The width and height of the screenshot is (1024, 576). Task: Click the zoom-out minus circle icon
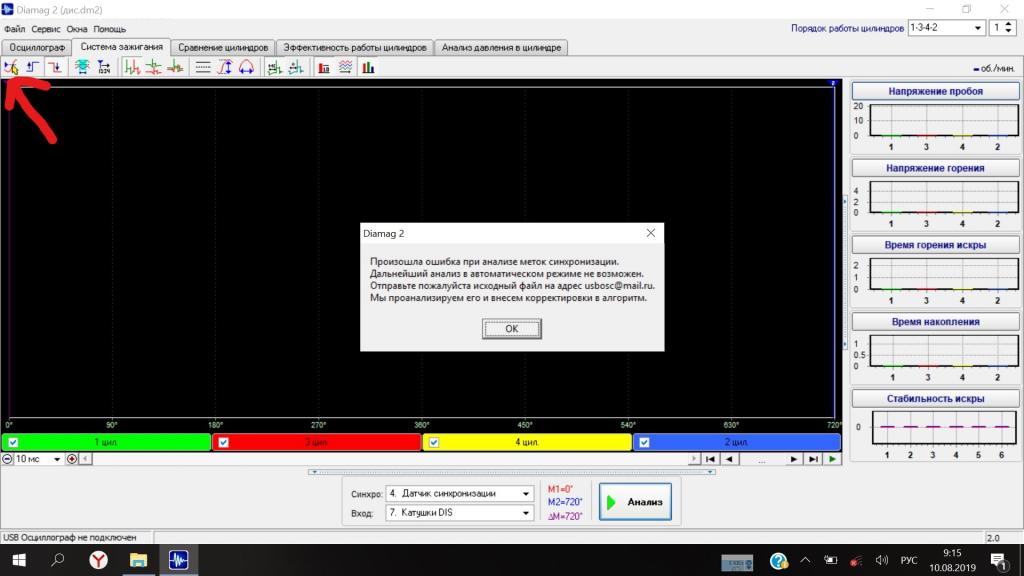(x=7, y=459)
